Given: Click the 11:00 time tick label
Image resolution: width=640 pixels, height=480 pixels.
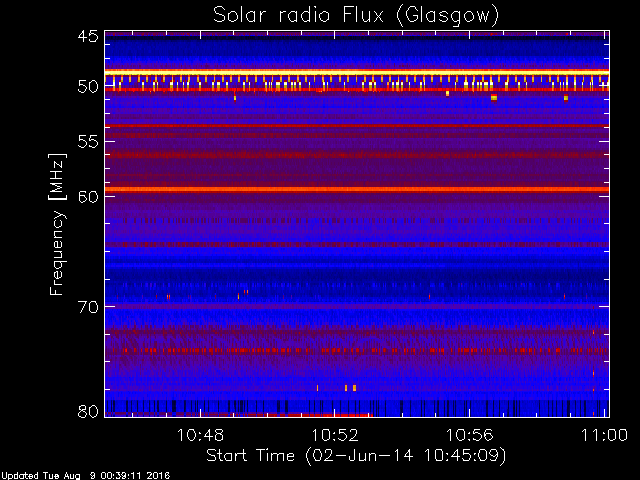Looking at the screenshot, I should [x=604, y=435].
